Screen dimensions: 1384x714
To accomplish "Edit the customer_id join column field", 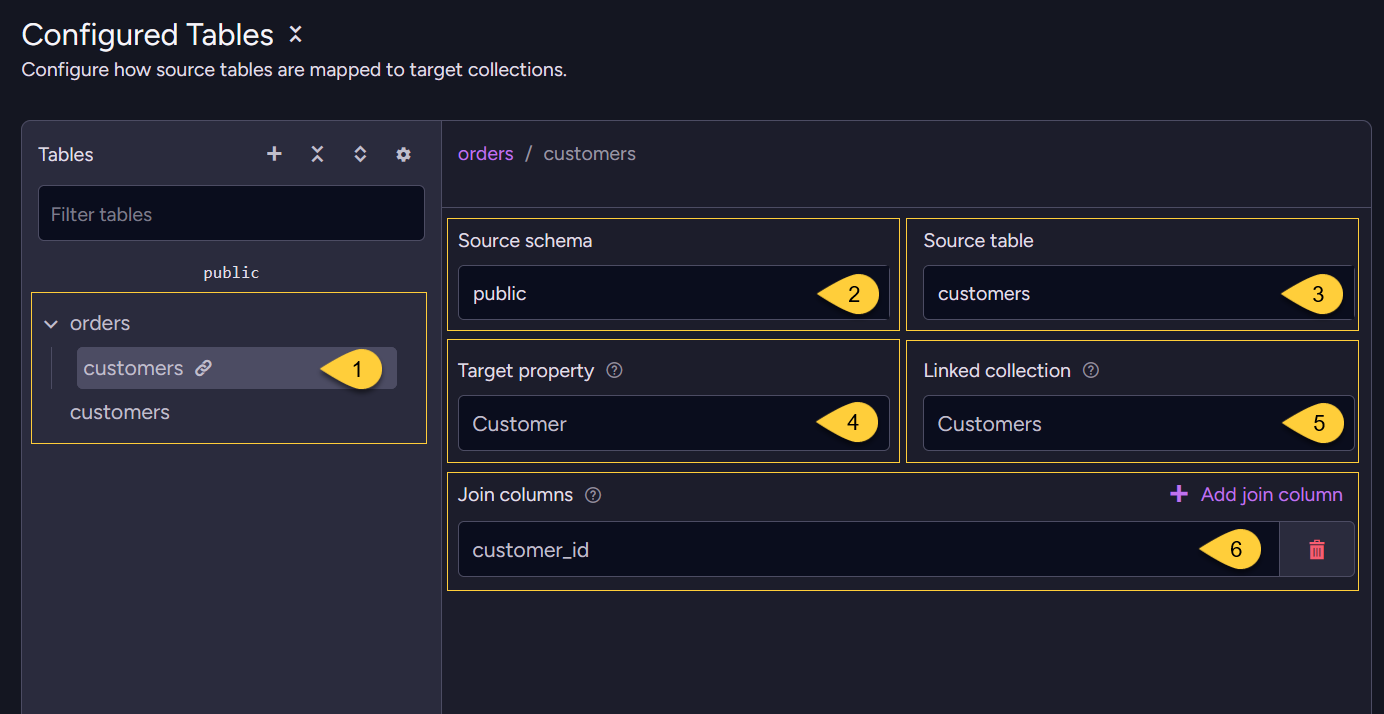I will 868,549.
